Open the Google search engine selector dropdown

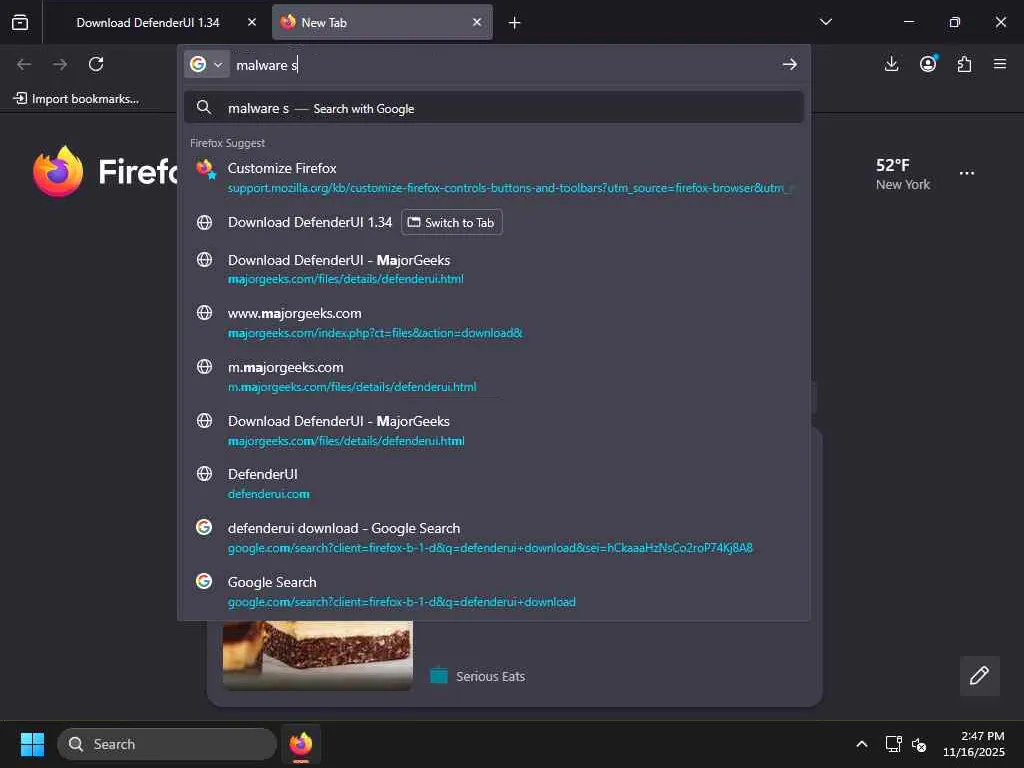[x=206, y=65]
